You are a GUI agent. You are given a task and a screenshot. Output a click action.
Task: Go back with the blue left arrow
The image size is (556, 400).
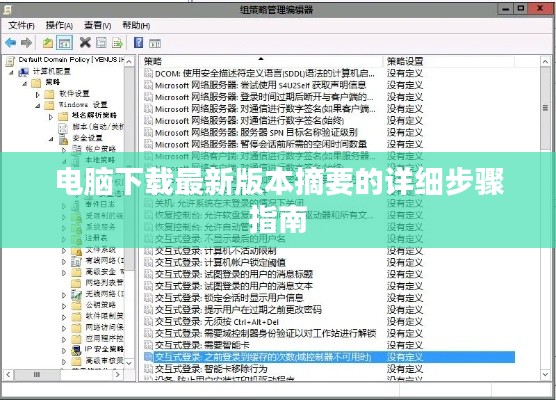[11, 43]
